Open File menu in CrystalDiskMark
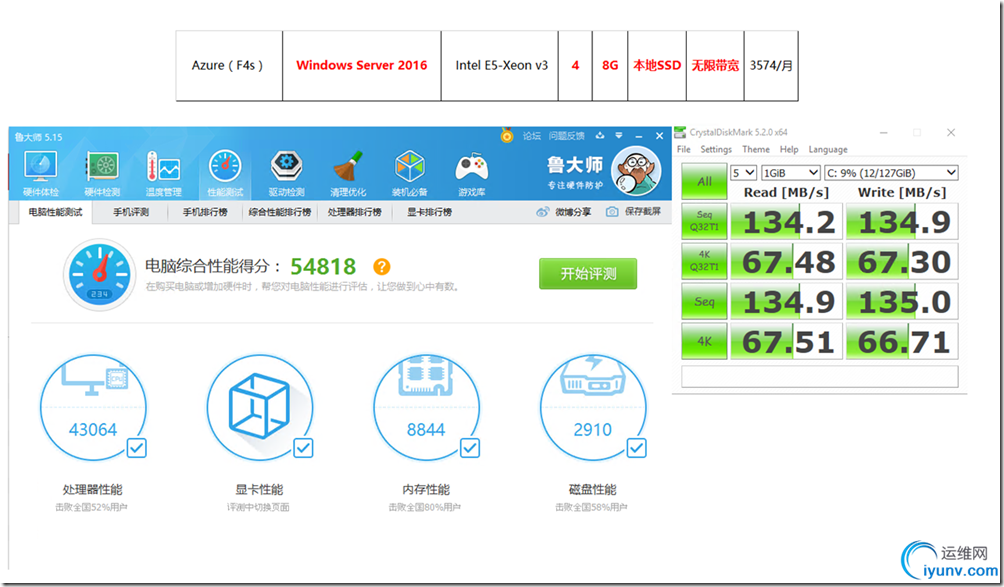 [x=684, y=149]
